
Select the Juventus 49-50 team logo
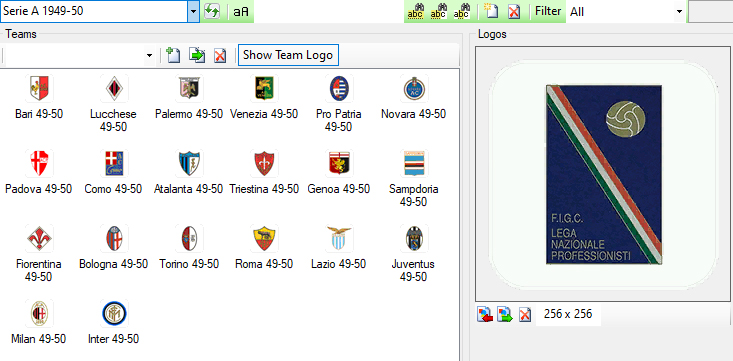point(414,238)
